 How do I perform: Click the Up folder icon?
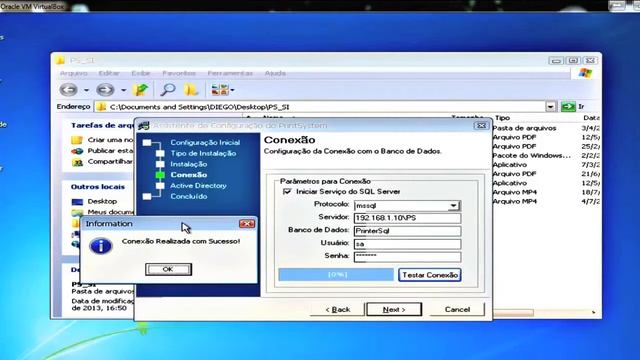(140, 89)
